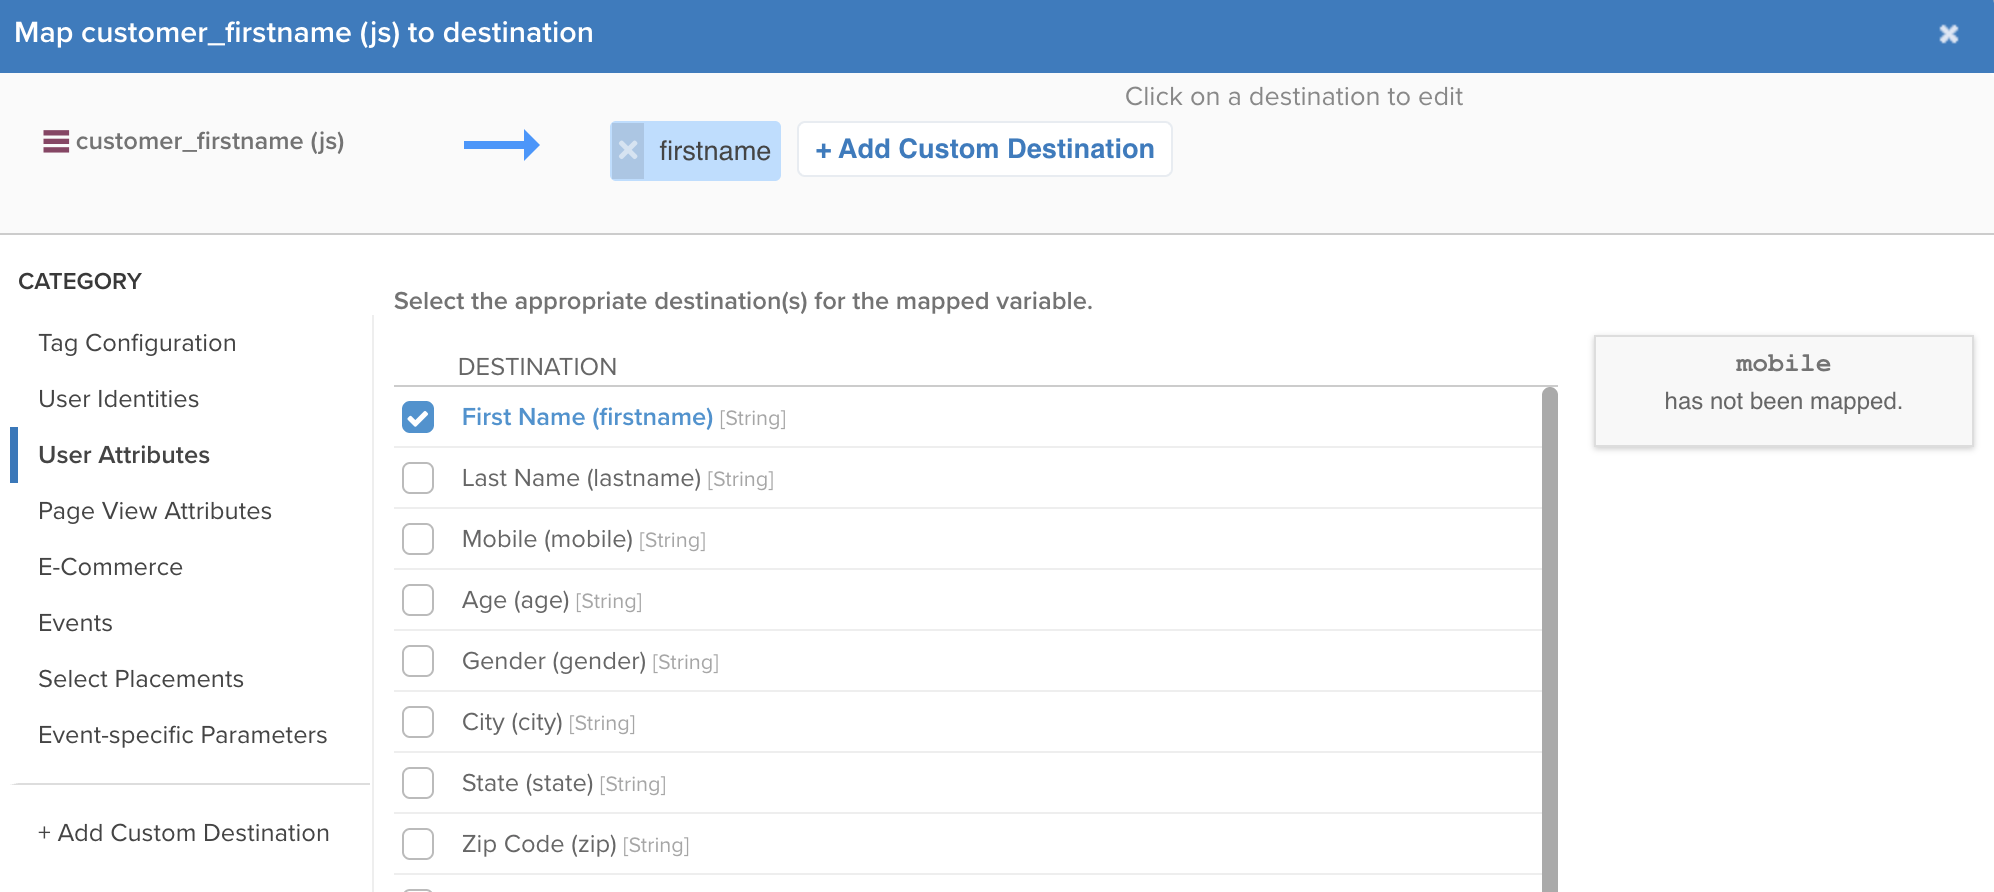Check the Zip Code destination checkbox
The height and width of the screenshot is (892, 1994).
pos(418,844)
